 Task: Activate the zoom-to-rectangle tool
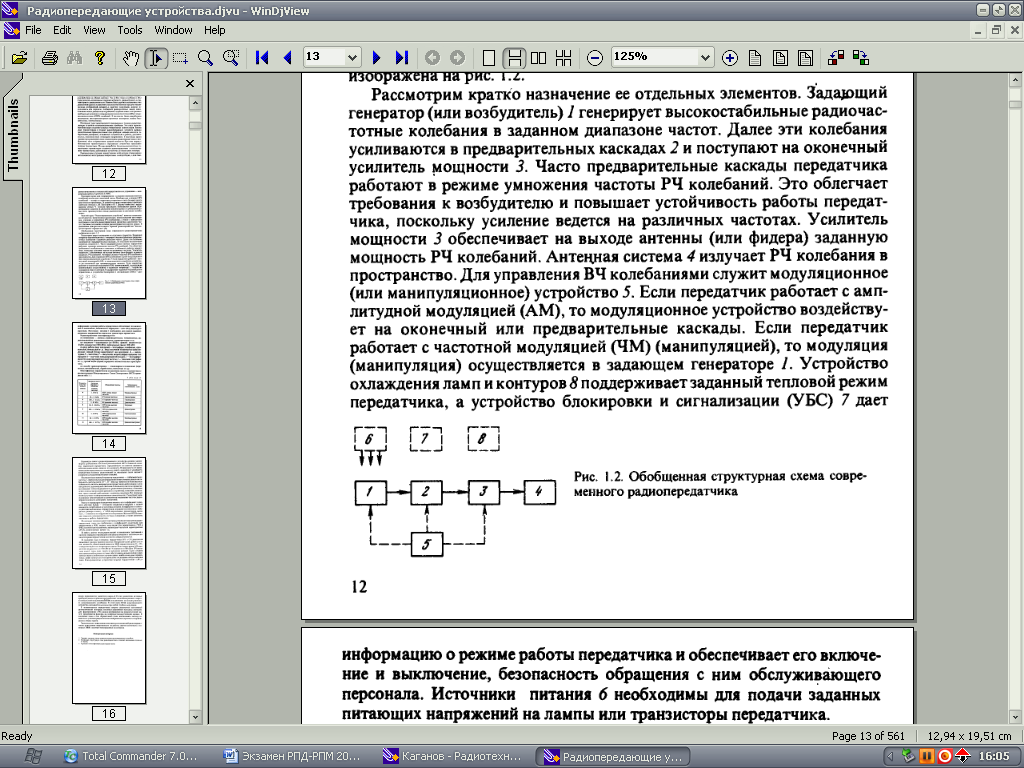(231, 58)
